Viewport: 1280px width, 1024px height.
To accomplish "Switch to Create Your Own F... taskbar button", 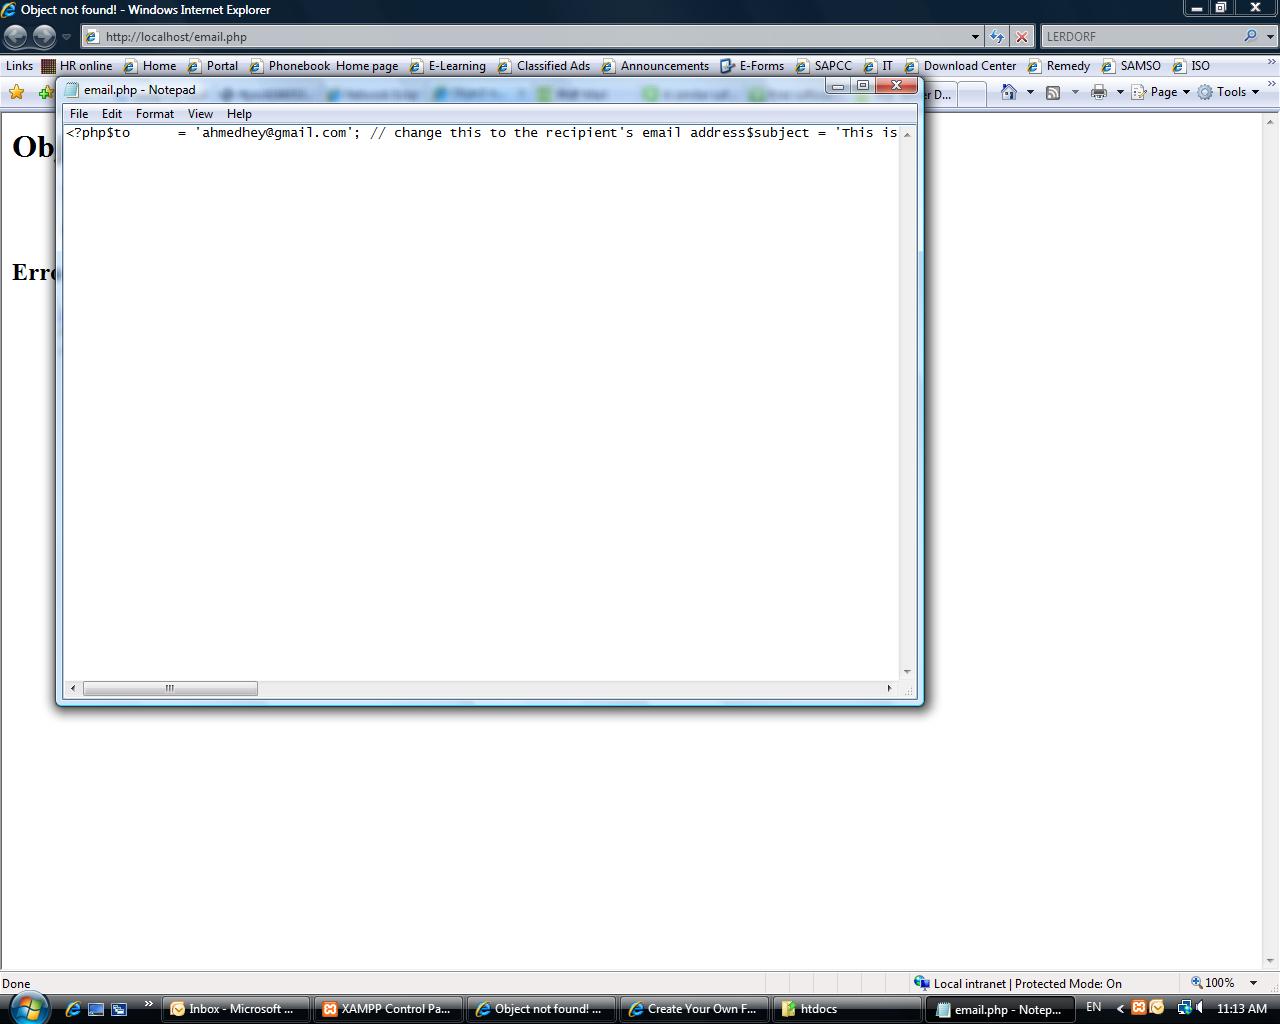I will (x=694, y=1009).
